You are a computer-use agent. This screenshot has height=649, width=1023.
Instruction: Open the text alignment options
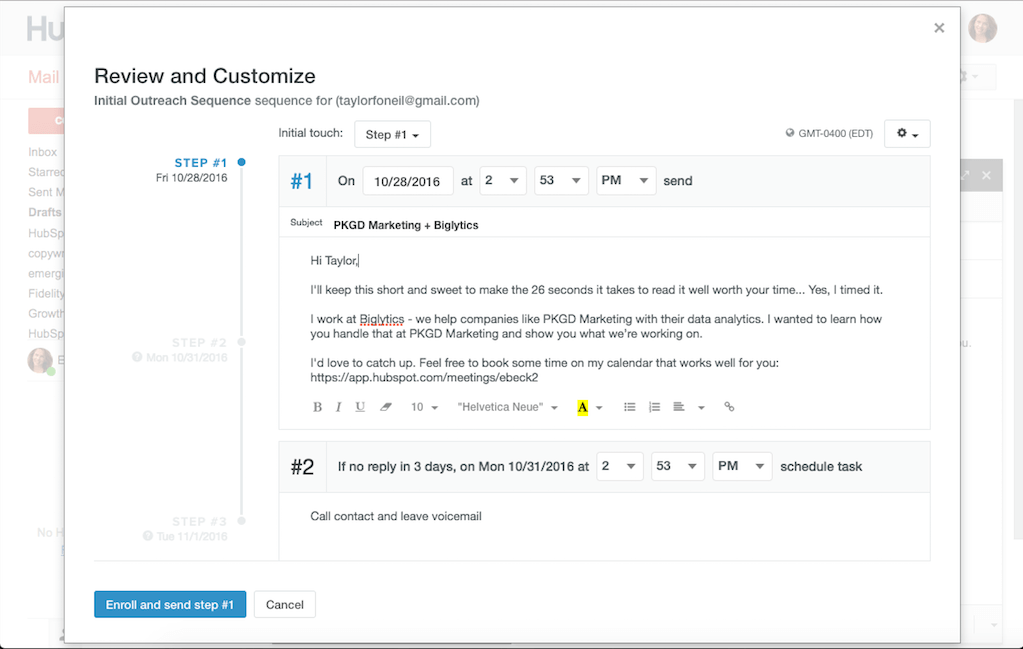pyautogui.click(x=681, y=407)
